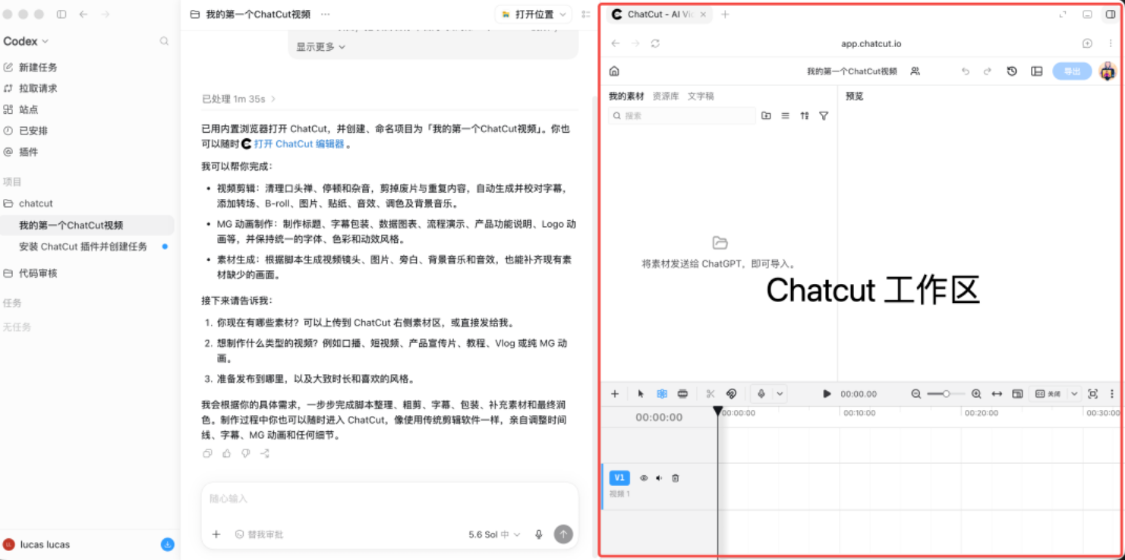Fit timeline to width with double-arrow icon
Screen dimensions: 1125x560
pyautogui.click(x=997, y=394)
